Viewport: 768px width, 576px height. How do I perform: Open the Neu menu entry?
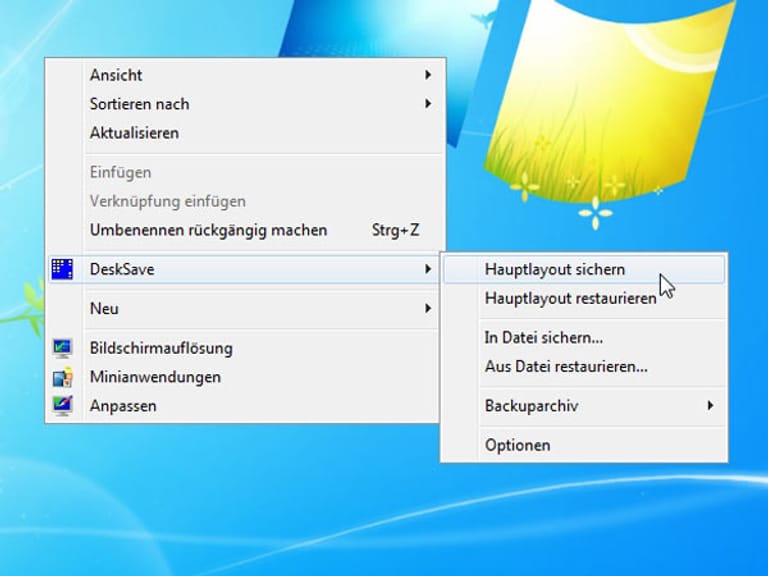coord(245,309)
